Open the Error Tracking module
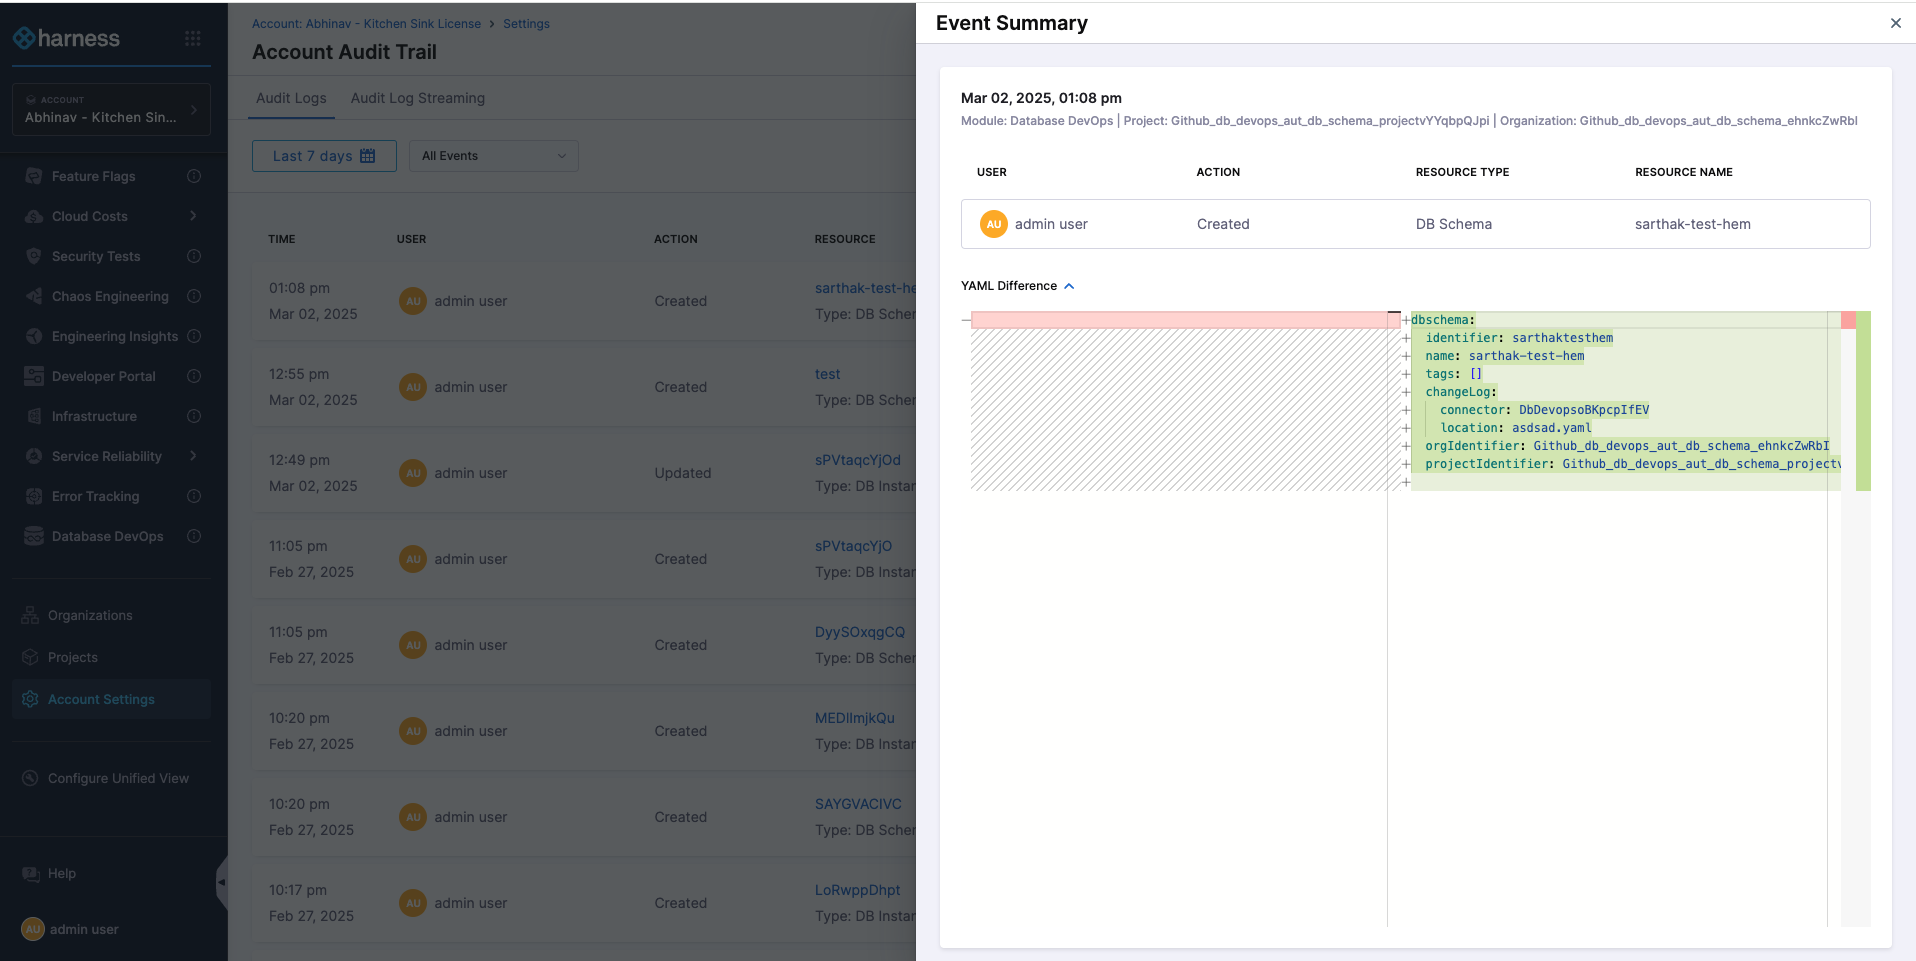This screenshot has height=961, width=1916. 95,496
